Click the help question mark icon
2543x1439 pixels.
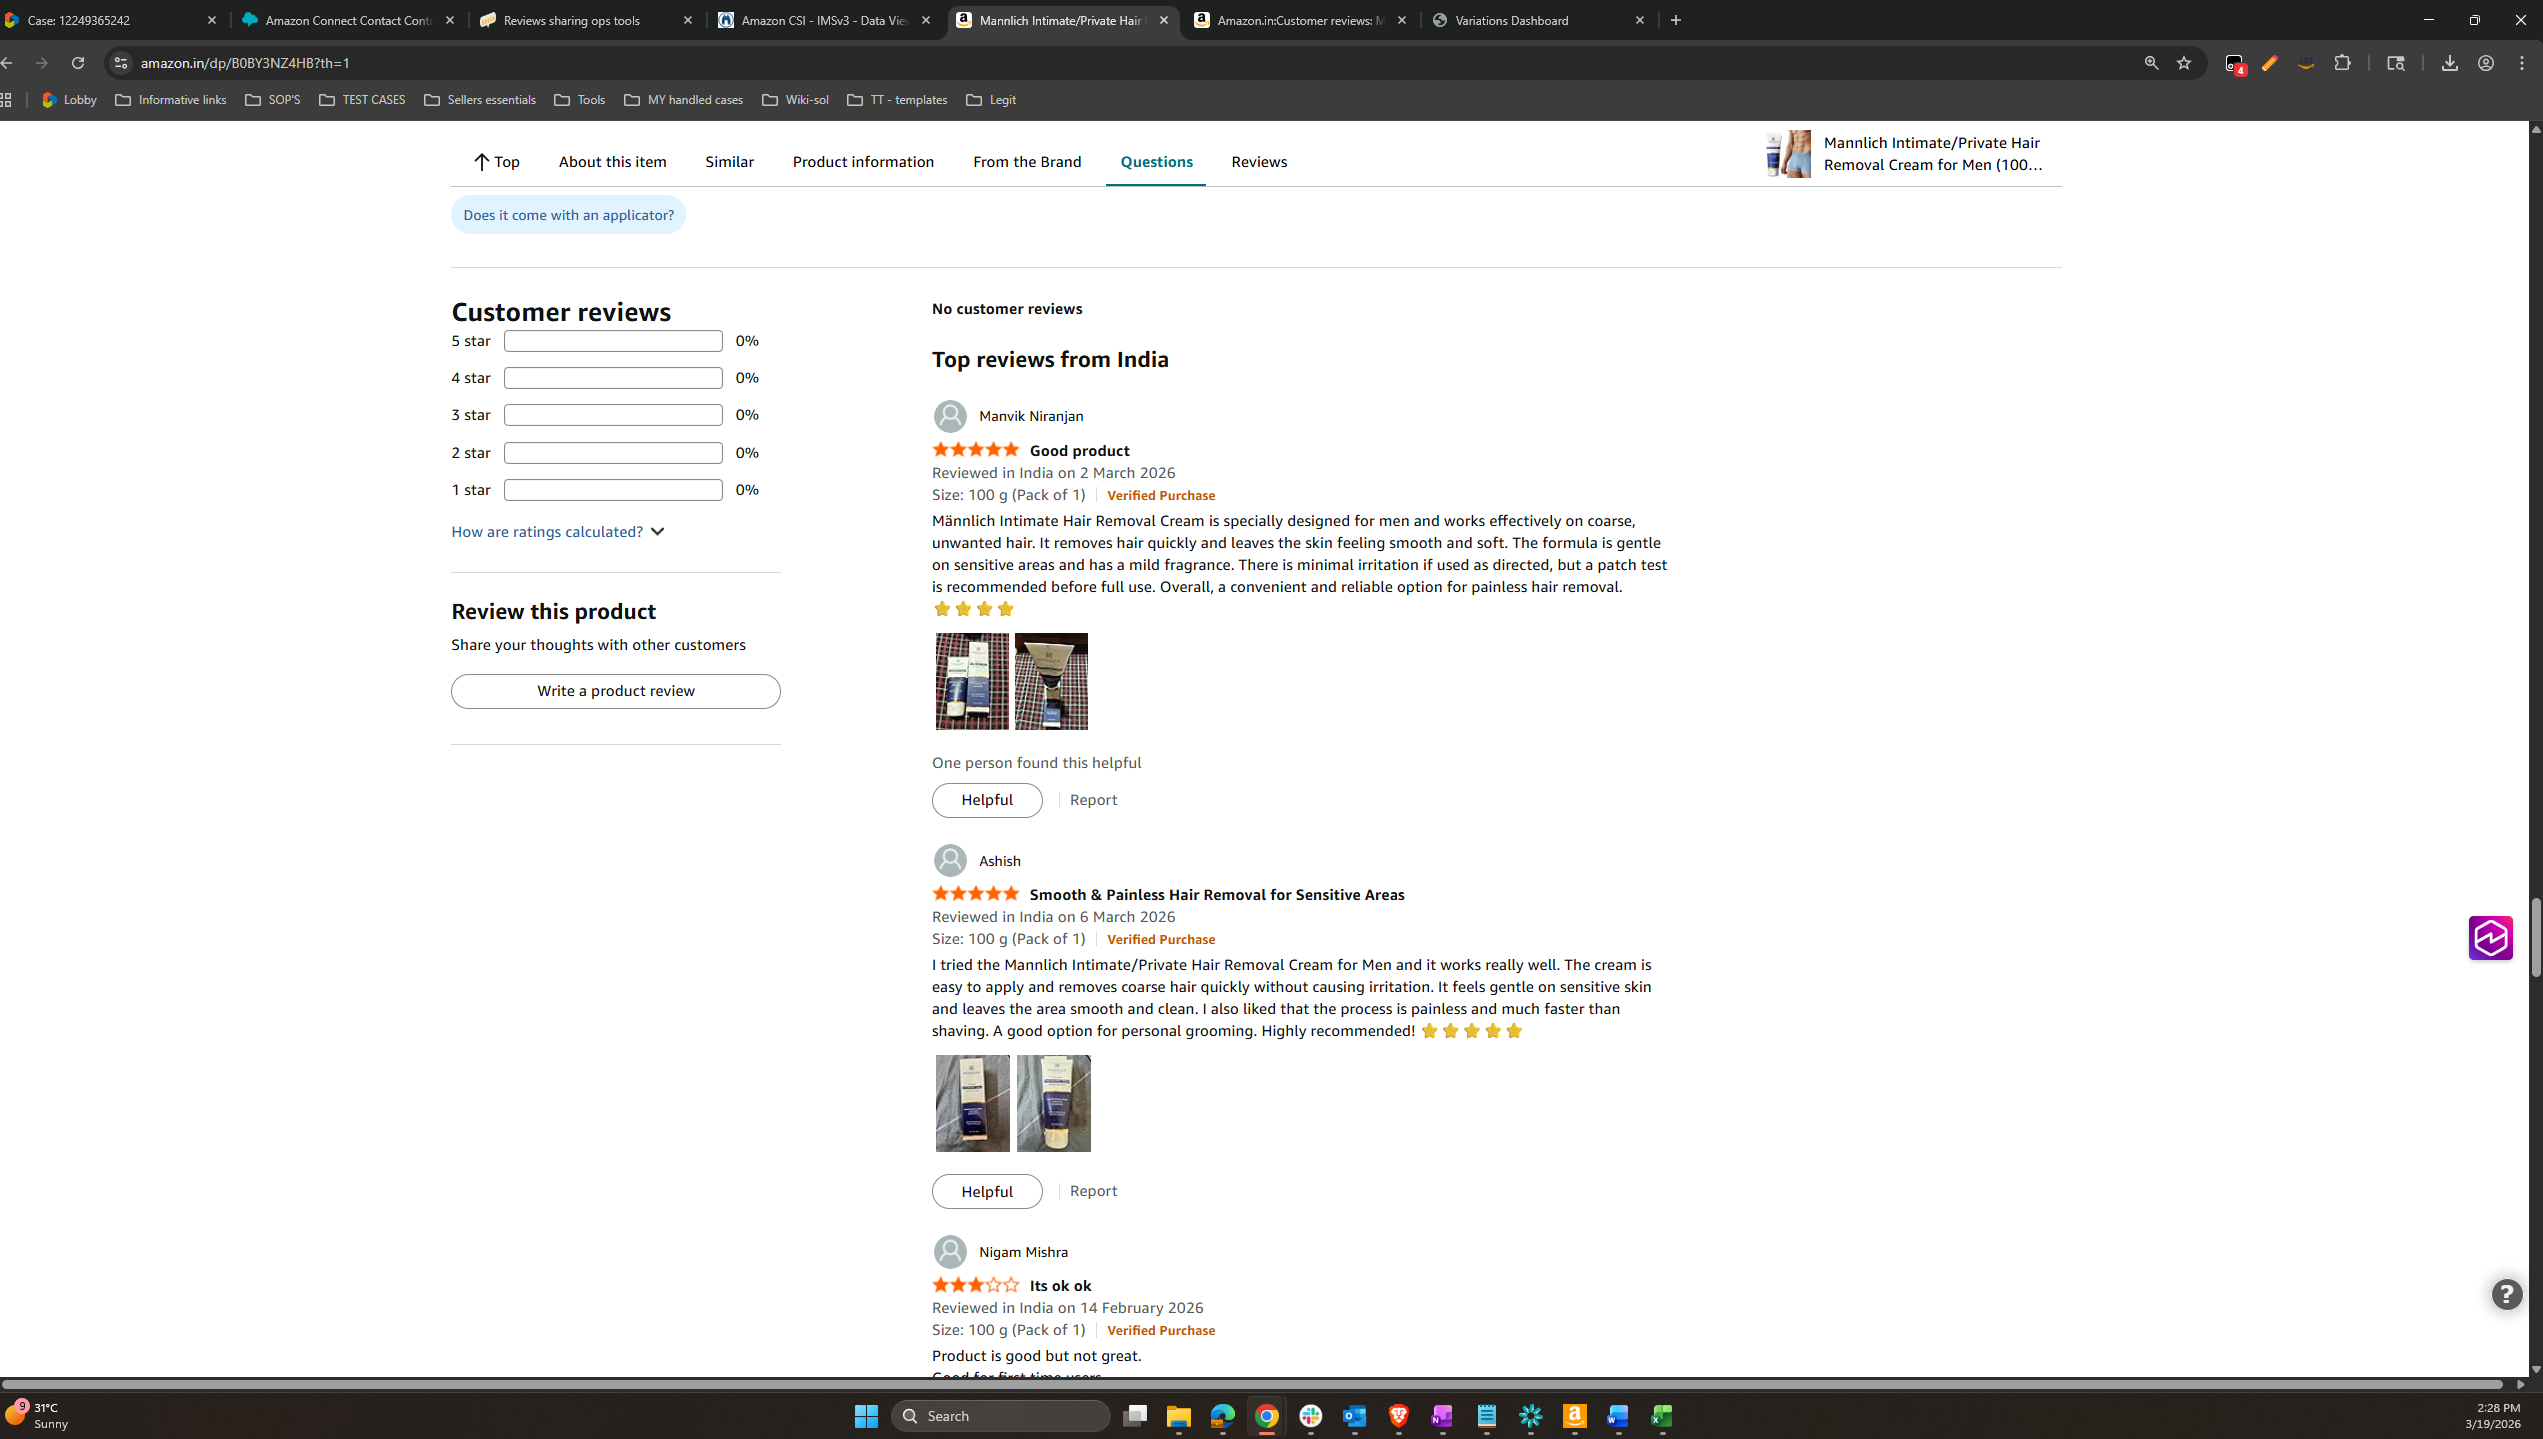click(x=2506, y=1295)
